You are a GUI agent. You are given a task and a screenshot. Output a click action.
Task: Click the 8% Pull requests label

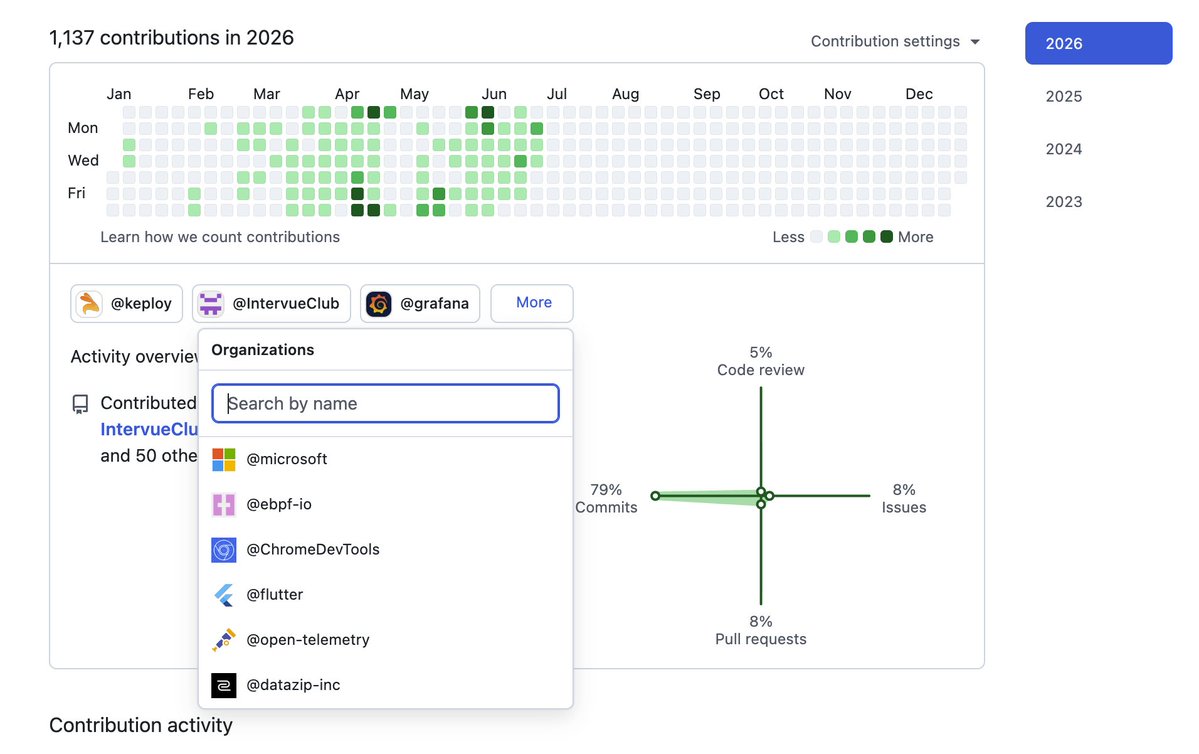(x=761, y=630)
